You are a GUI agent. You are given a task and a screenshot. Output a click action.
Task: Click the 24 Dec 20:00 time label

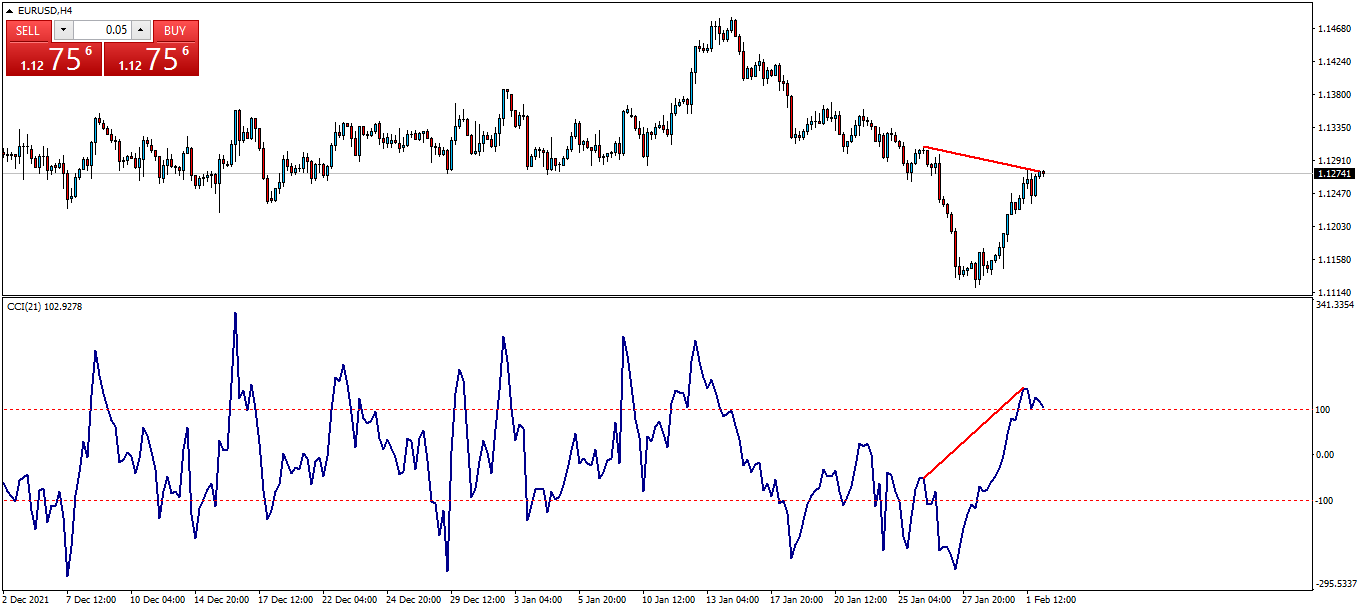pos(414,600)
